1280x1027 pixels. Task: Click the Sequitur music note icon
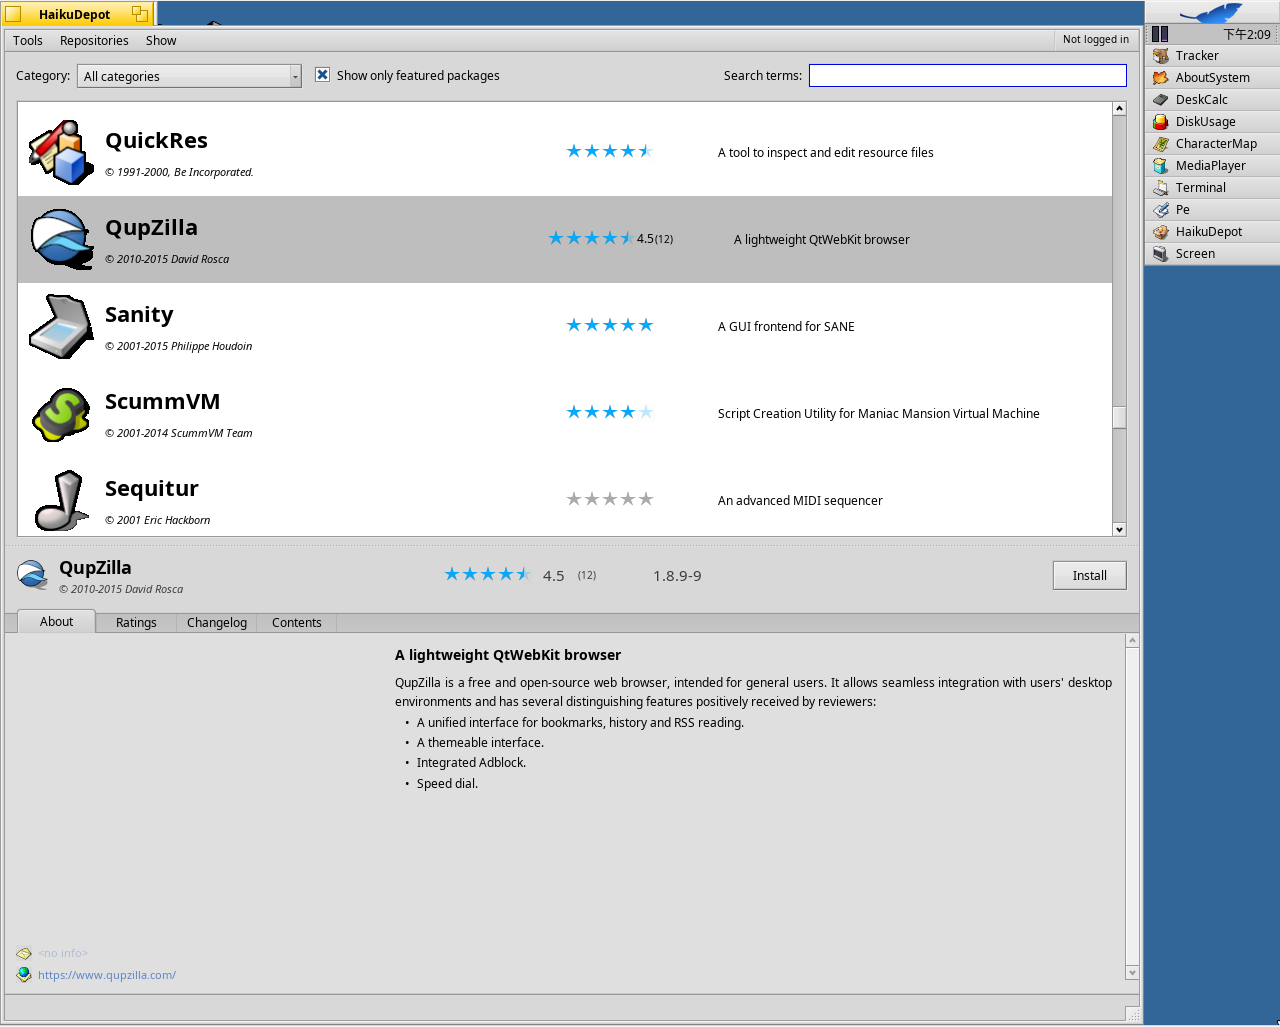pos(61,500)
